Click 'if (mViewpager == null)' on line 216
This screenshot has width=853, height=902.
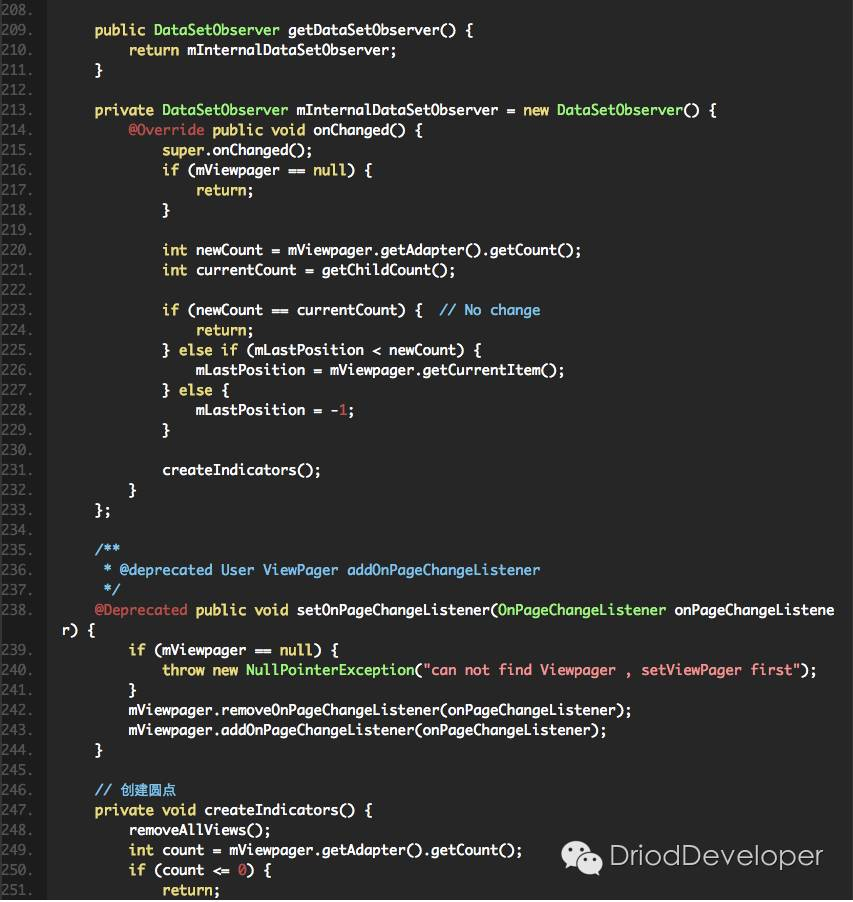coord(258,170)
